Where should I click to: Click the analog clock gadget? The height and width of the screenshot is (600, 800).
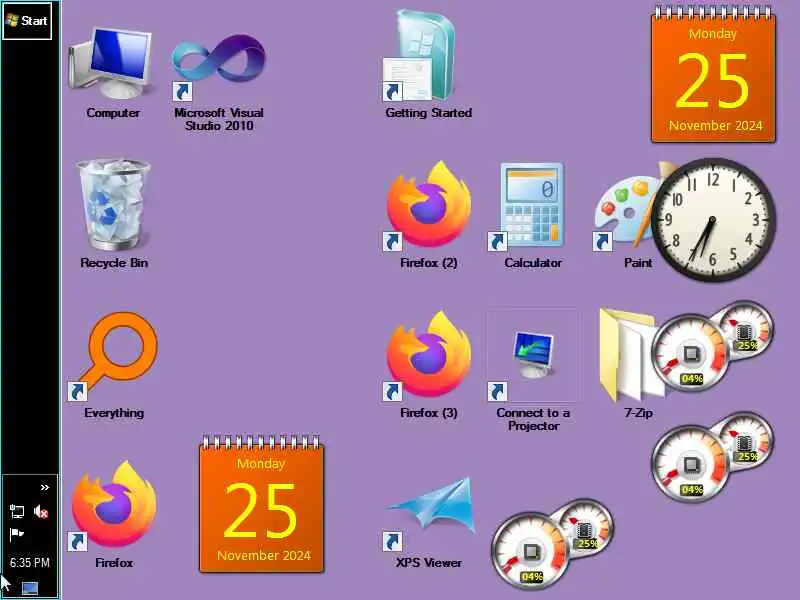(x=713, y=220)
